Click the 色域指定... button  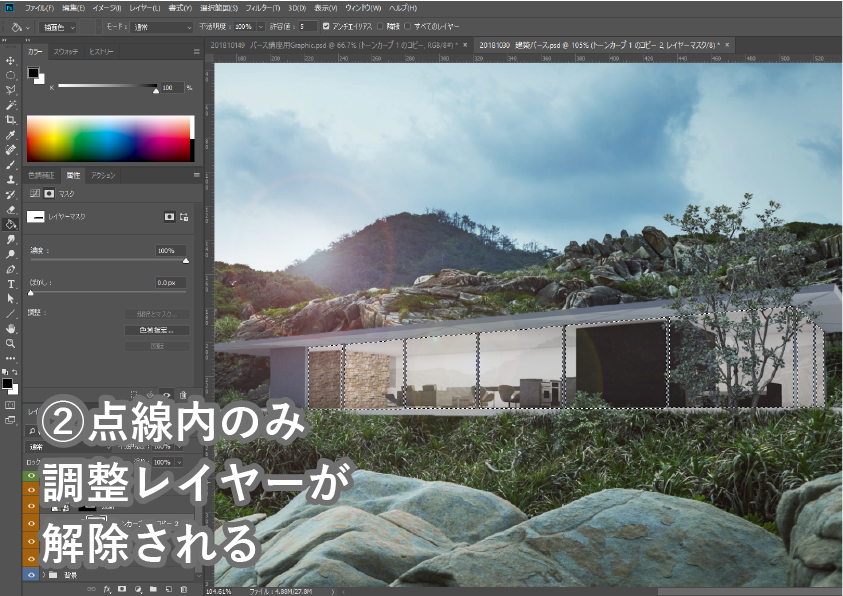[x=157, y=330]
